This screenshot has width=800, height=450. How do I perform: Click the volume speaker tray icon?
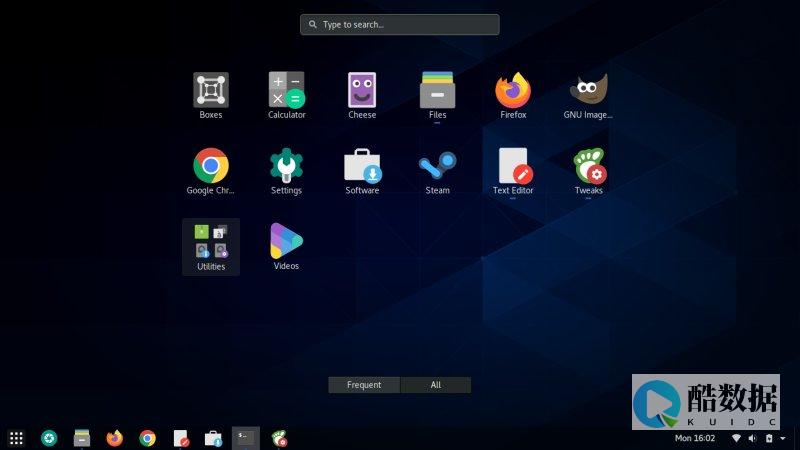click(752, 438)
